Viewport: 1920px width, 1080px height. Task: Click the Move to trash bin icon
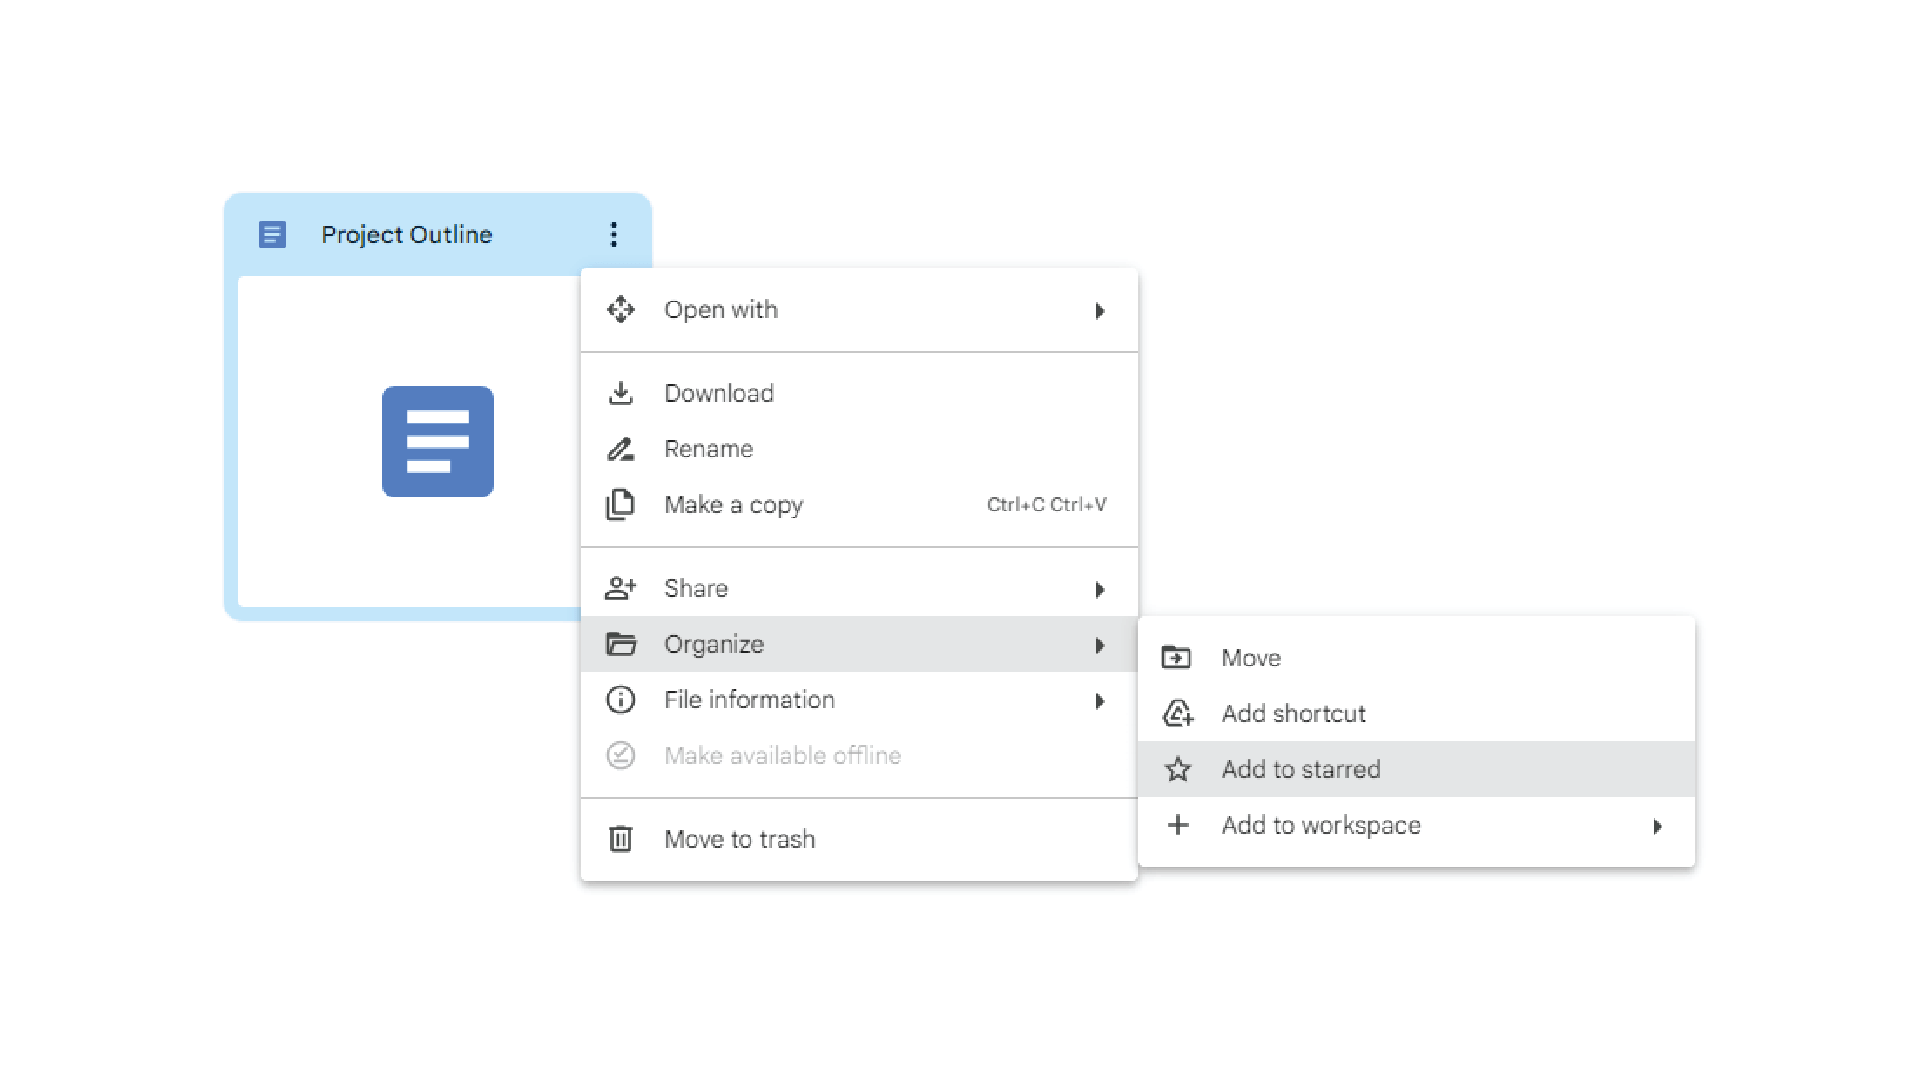618,839
